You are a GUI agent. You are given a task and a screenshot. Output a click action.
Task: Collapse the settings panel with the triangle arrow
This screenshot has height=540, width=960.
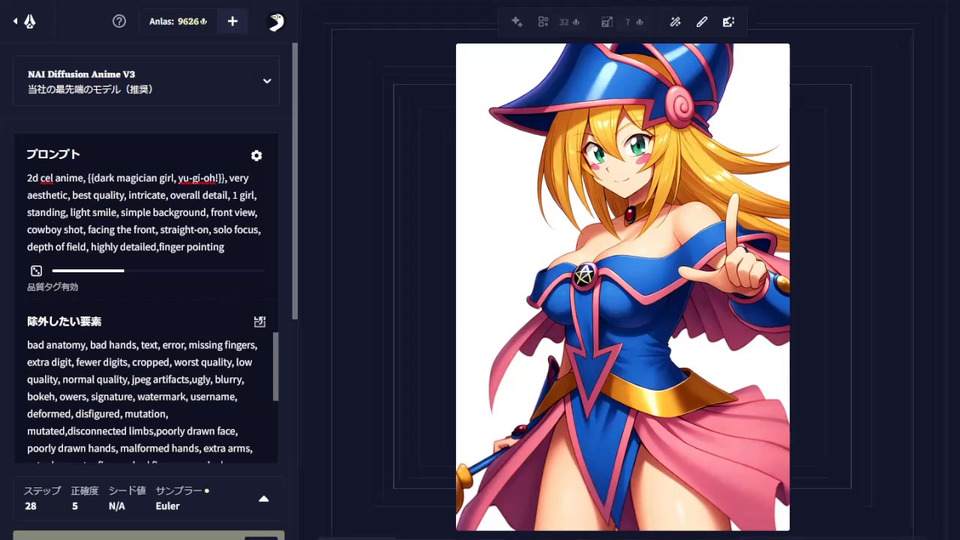pos(264,499)
